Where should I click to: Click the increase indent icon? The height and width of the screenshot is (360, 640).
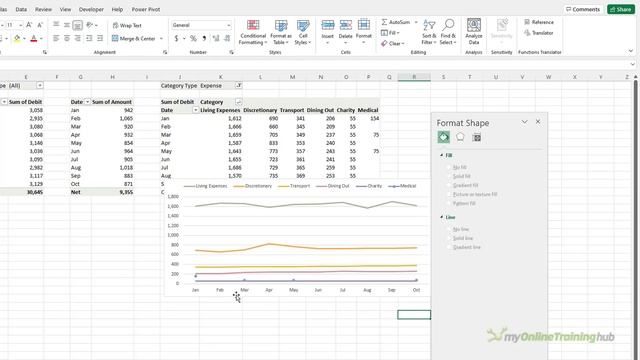(100, 38)
